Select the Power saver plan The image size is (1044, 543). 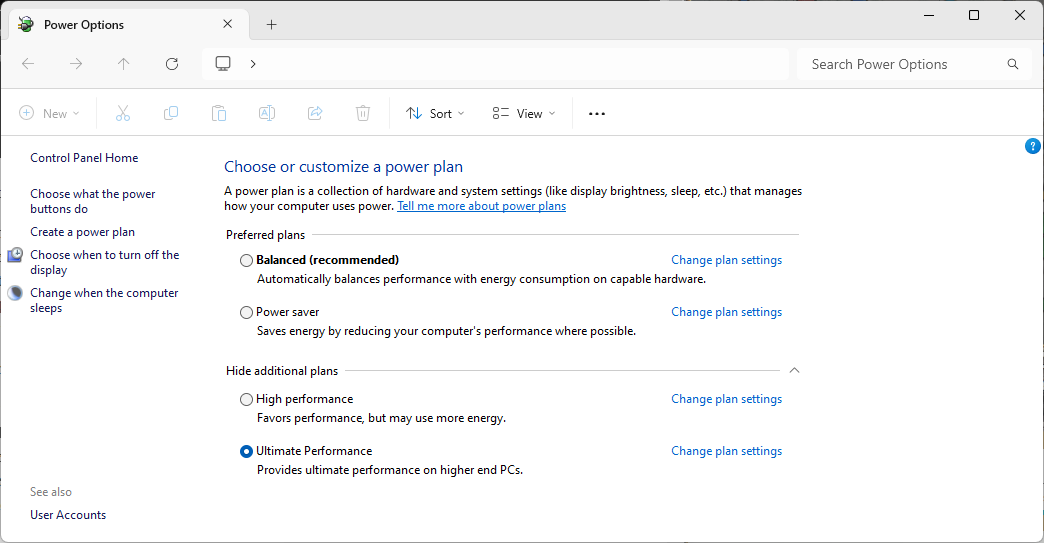[x=247, y=312]
